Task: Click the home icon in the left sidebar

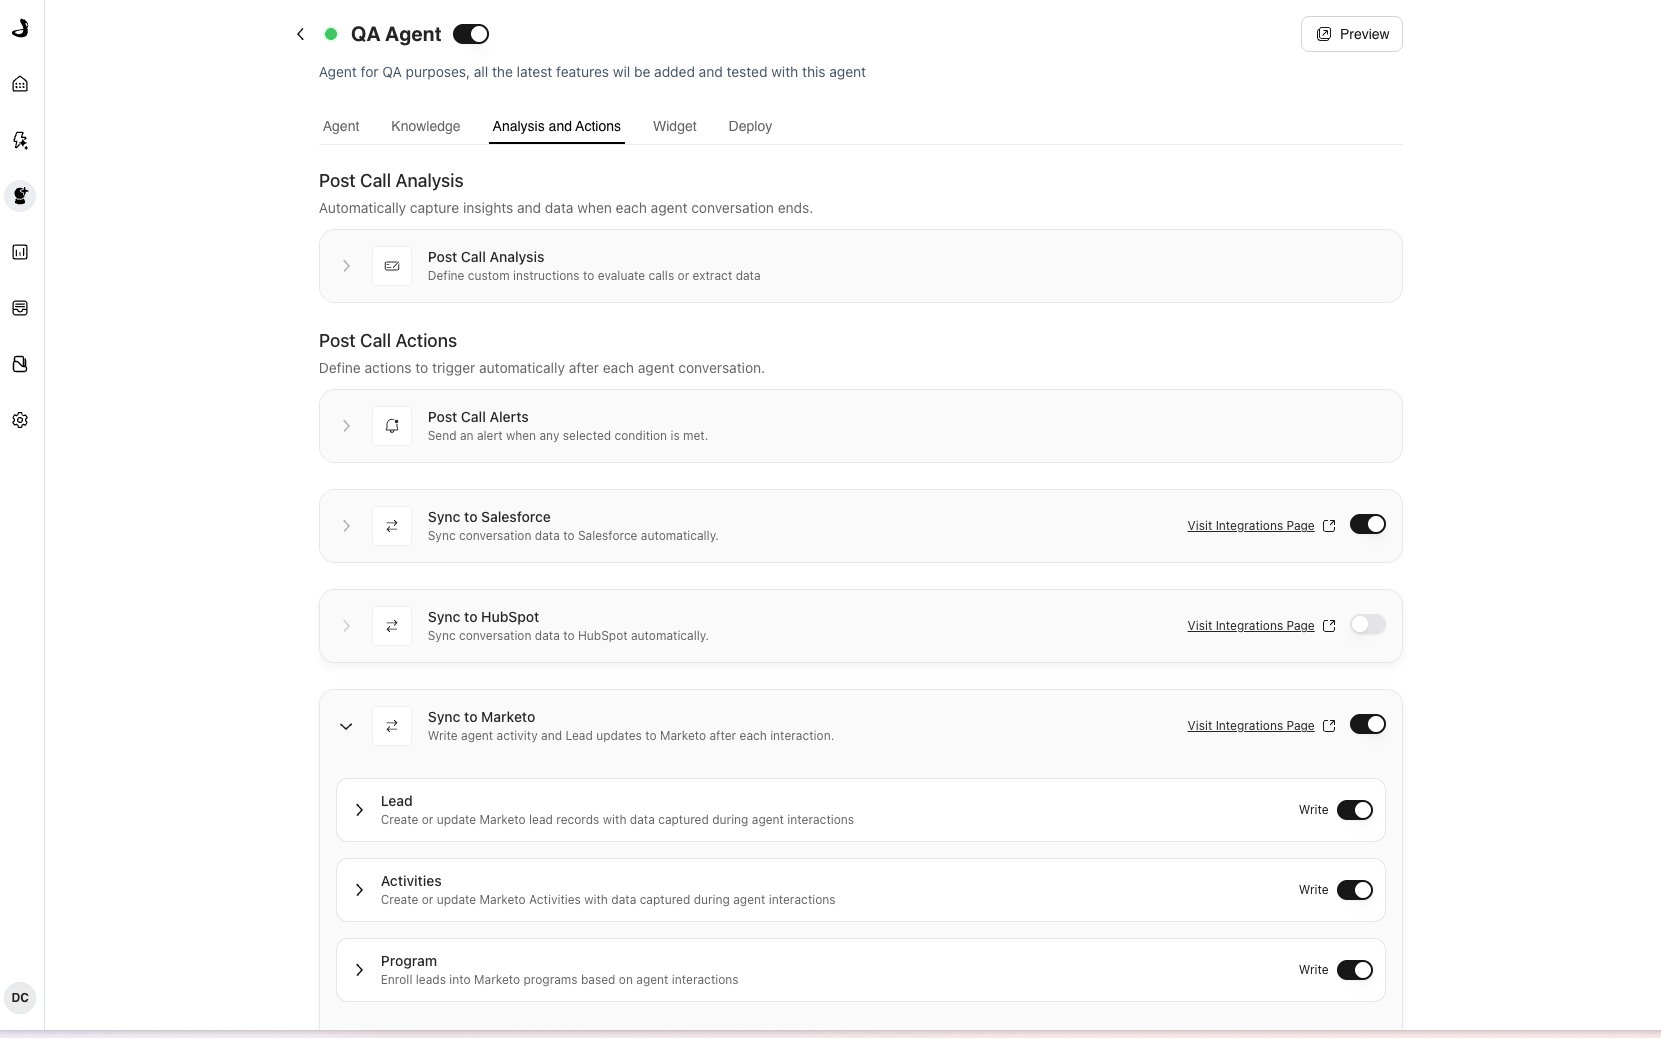Action: (x=20, y=84)
